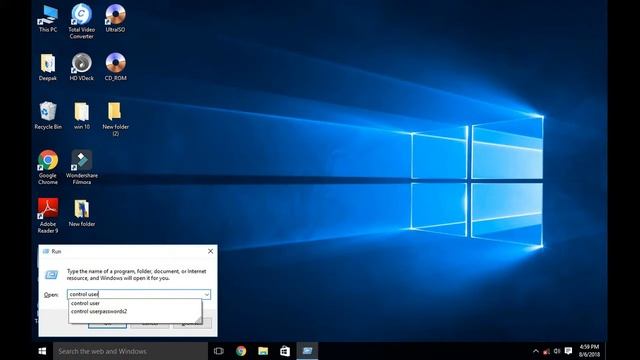Open UltraISO desktop shortcut

pyautogui.click(x=115, y=18)
